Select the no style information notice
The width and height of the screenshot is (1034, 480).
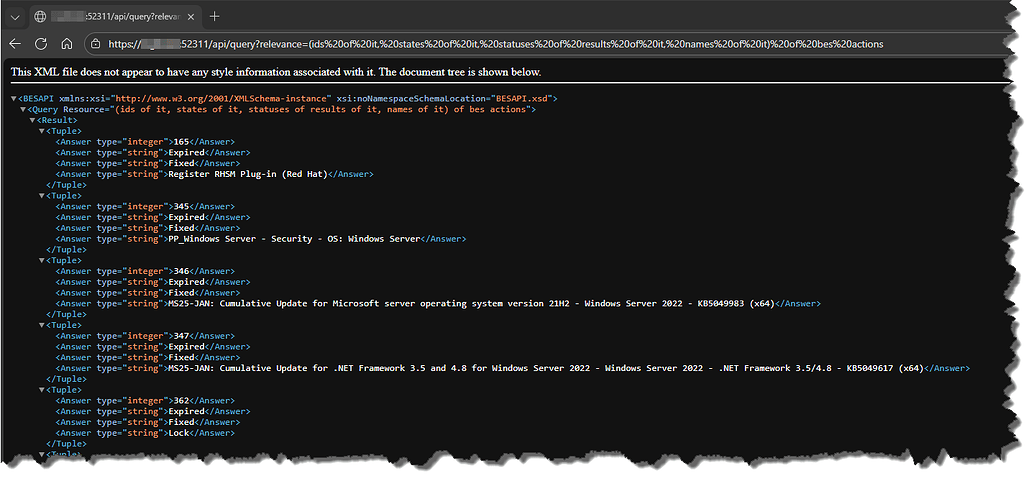[276, 72]
